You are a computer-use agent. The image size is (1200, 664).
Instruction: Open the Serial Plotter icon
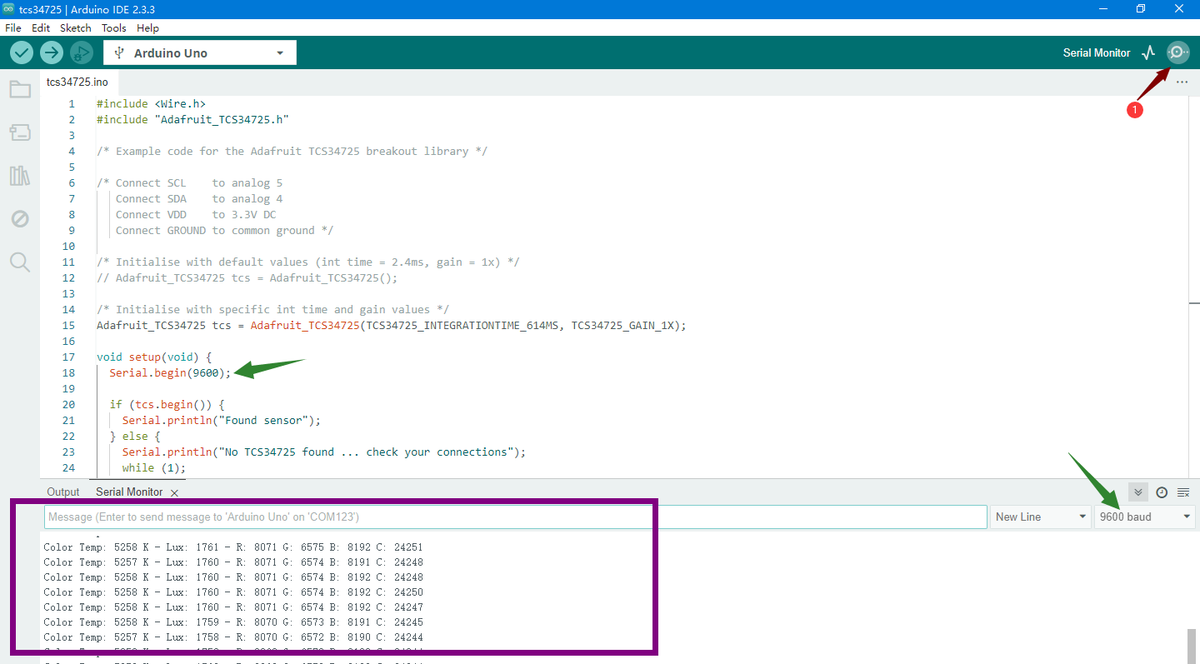(1148, 53)
